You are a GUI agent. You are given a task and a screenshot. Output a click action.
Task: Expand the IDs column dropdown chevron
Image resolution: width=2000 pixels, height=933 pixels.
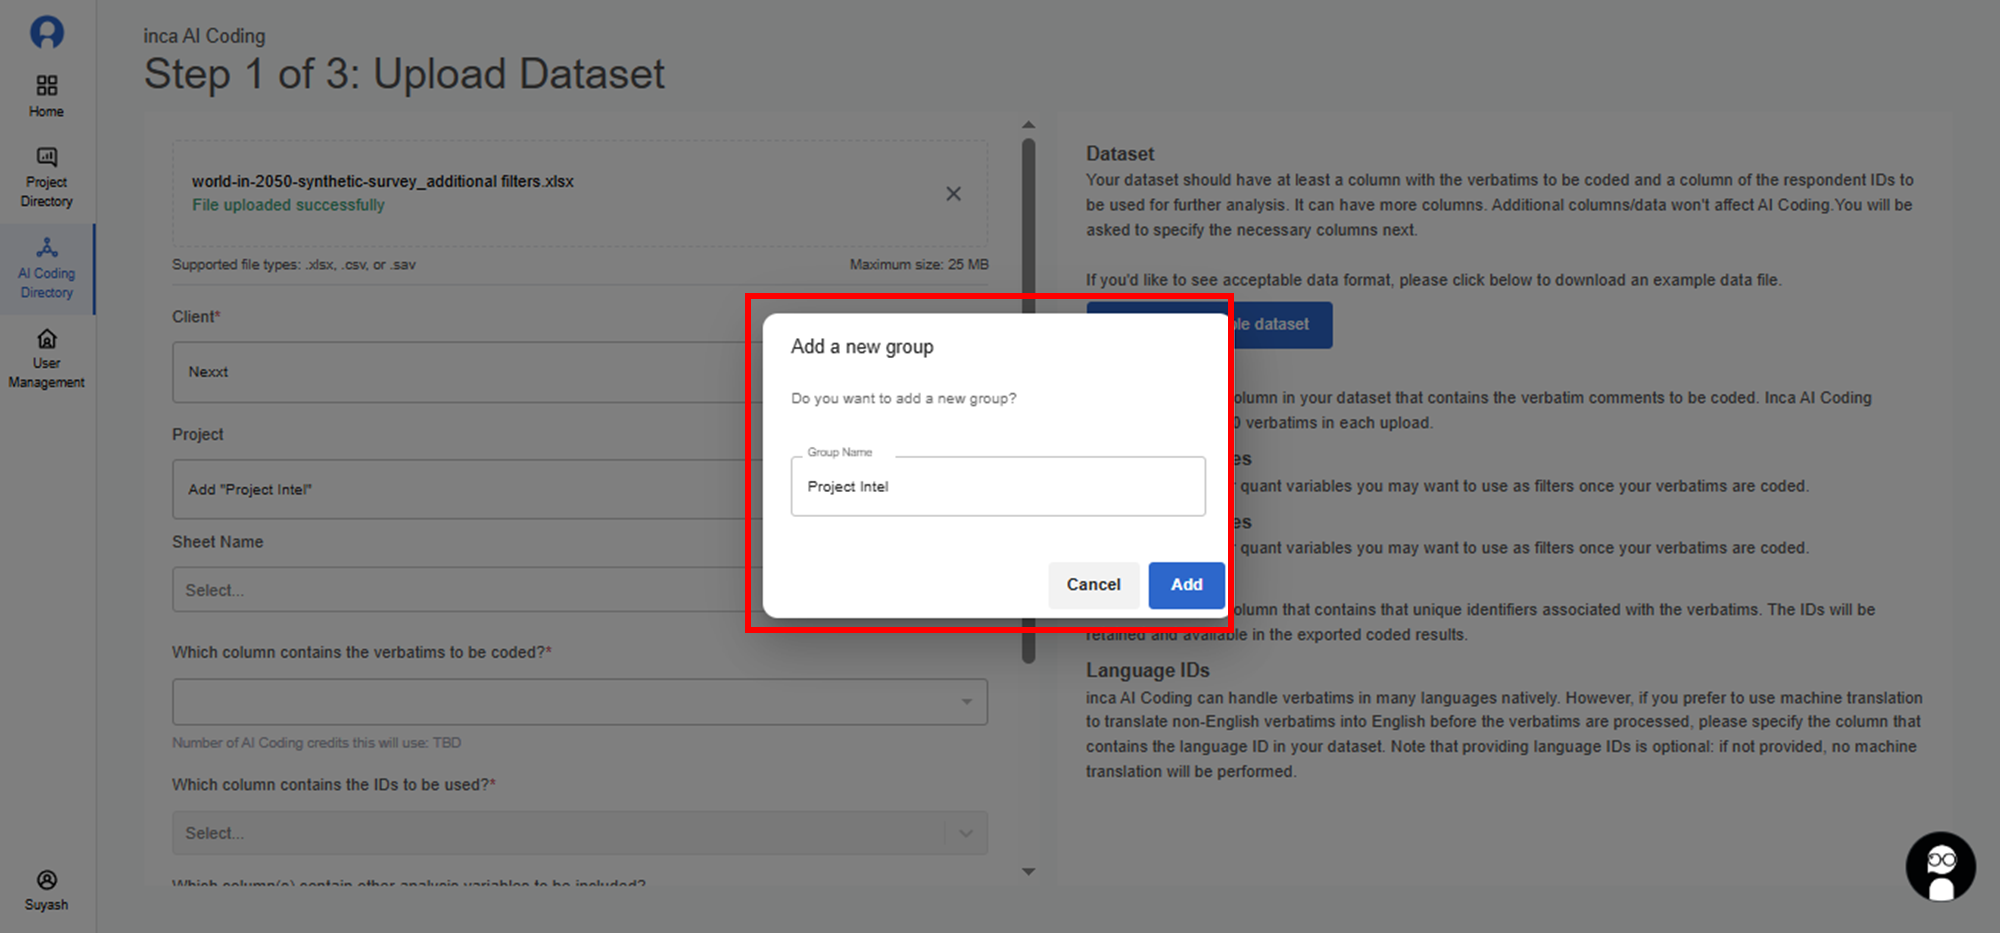[x=966, y=833]
